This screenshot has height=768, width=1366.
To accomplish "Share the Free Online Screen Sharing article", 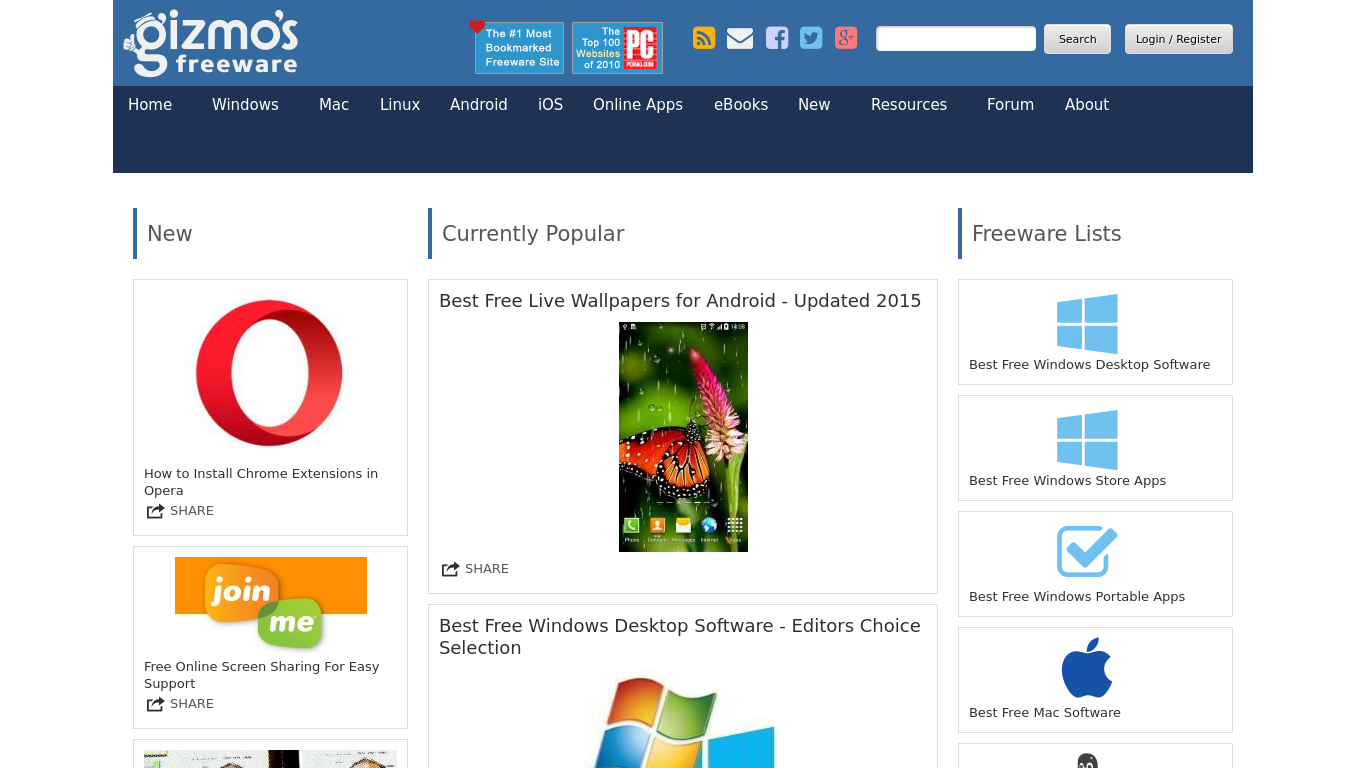I will point(180,704).
